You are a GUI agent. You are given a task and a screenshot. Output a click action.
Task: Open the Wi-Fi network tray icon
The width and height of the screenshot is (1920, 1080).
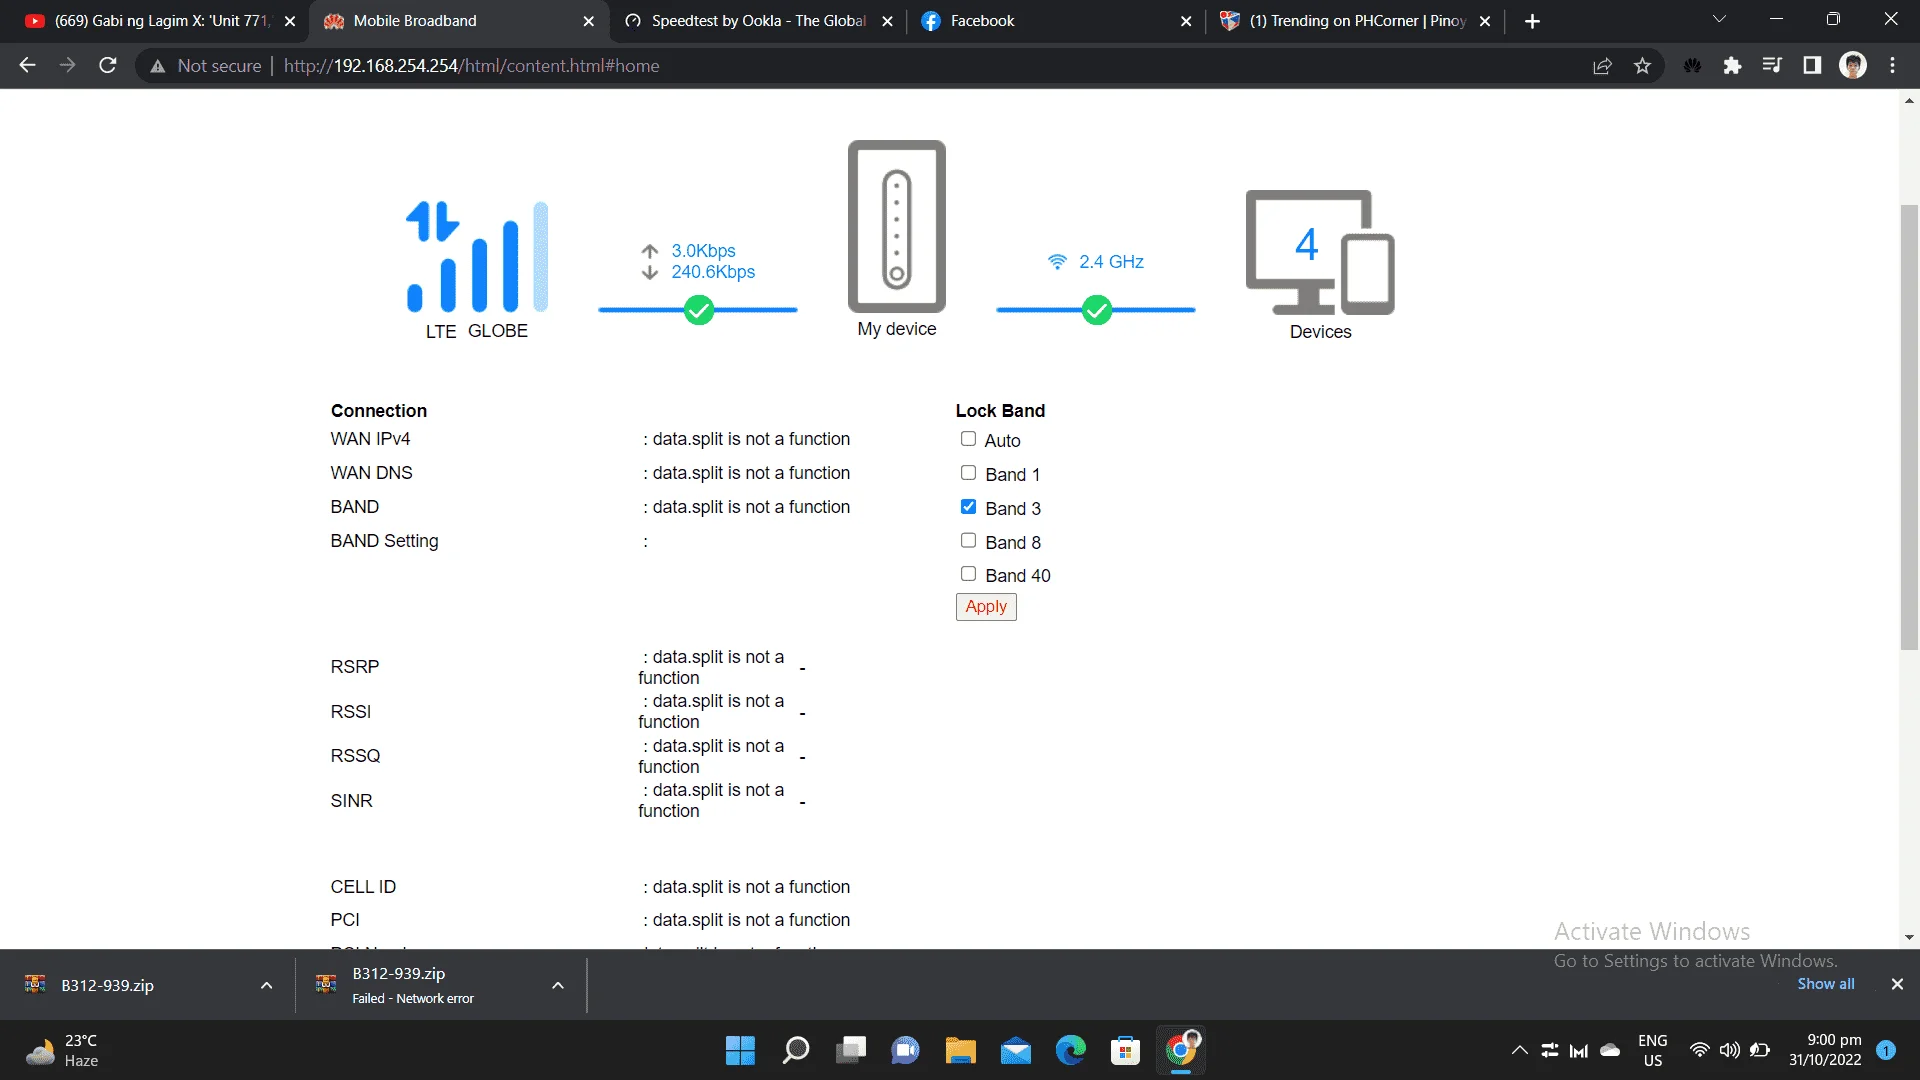1699,1050
